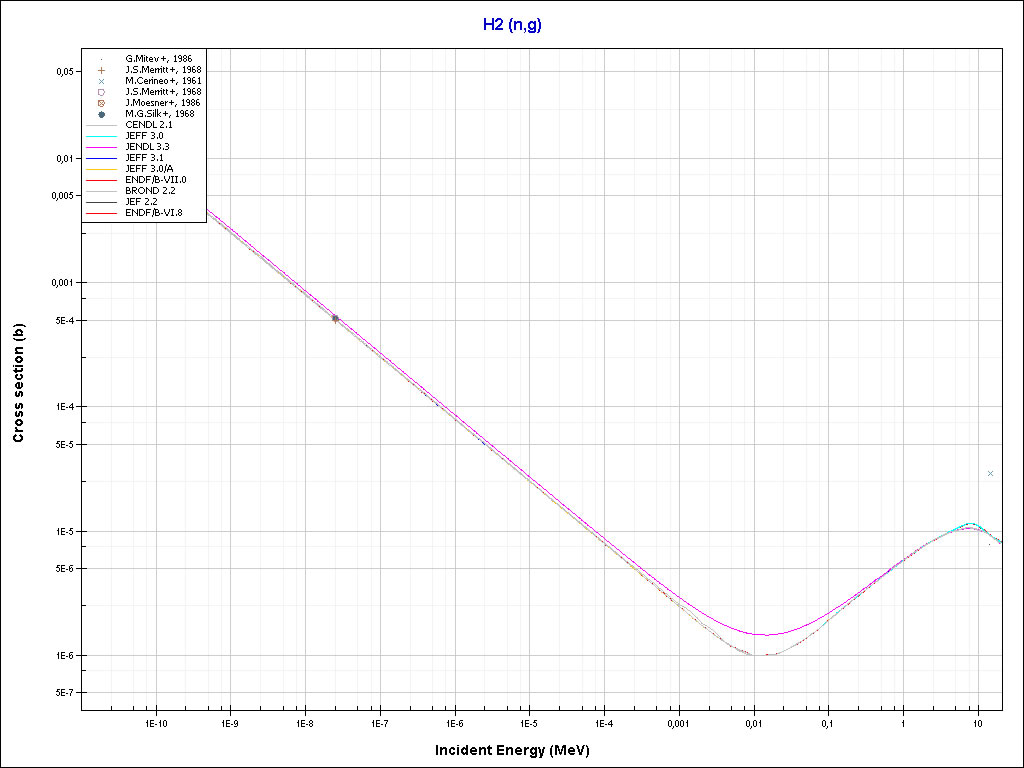
Task: Click the blue JEFF 3.1 legend line
Action: [x=102, y=158]
